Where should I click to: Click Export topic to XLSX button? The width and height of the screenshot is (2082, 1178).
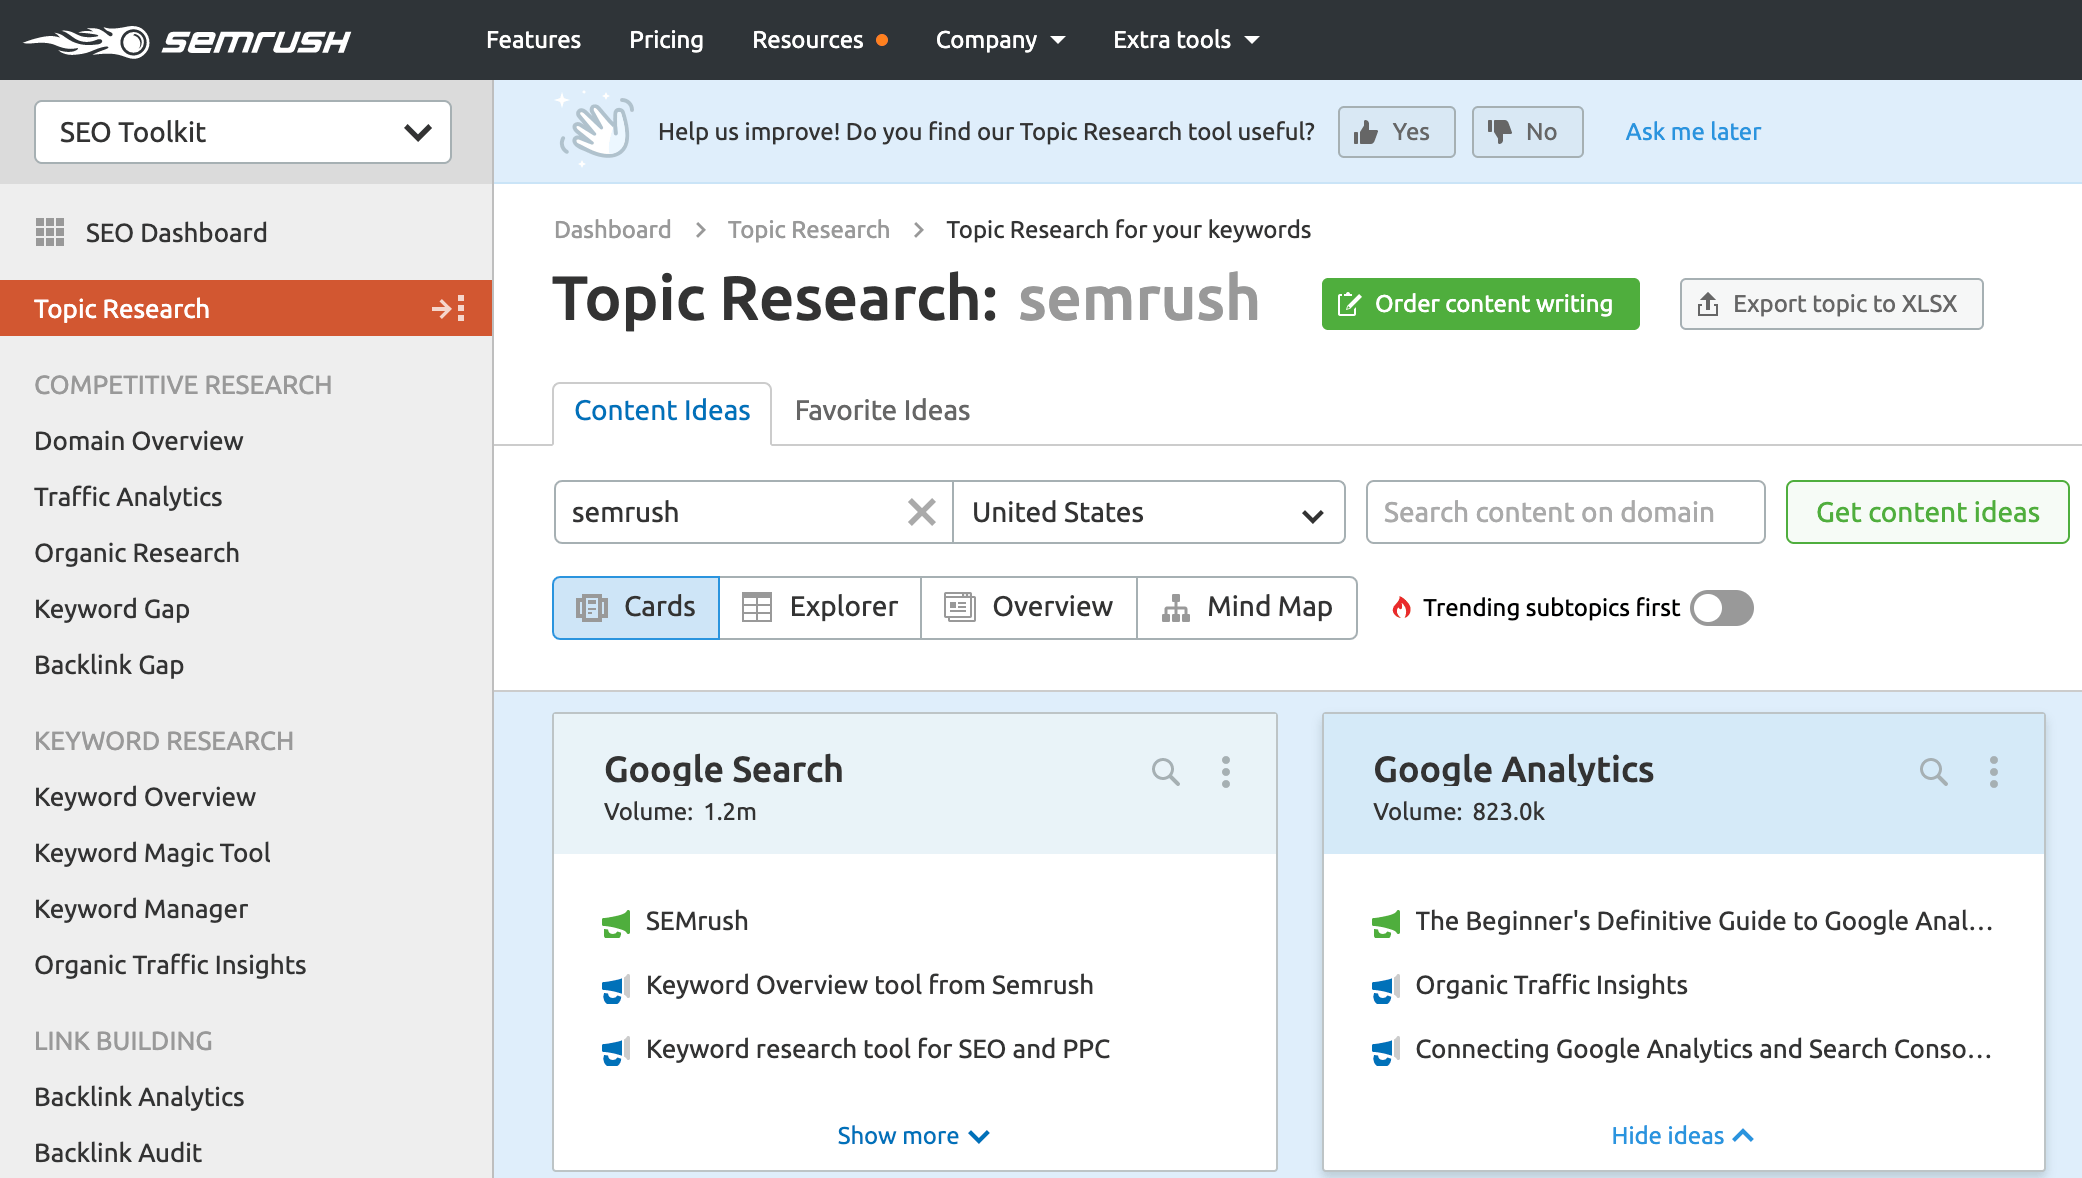pos(1831,304)
